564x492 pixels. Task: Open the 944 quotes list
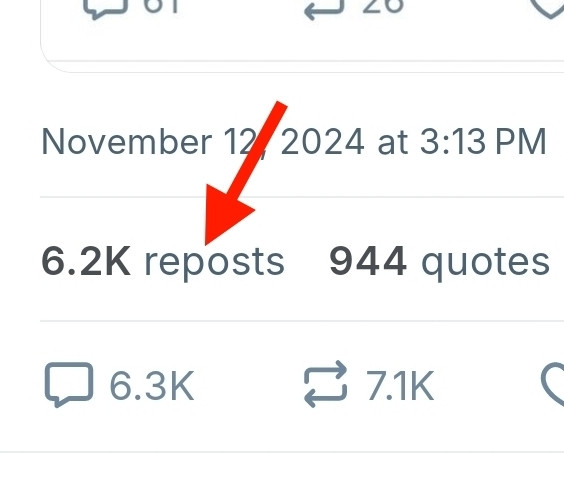click(x=440, y=262)
